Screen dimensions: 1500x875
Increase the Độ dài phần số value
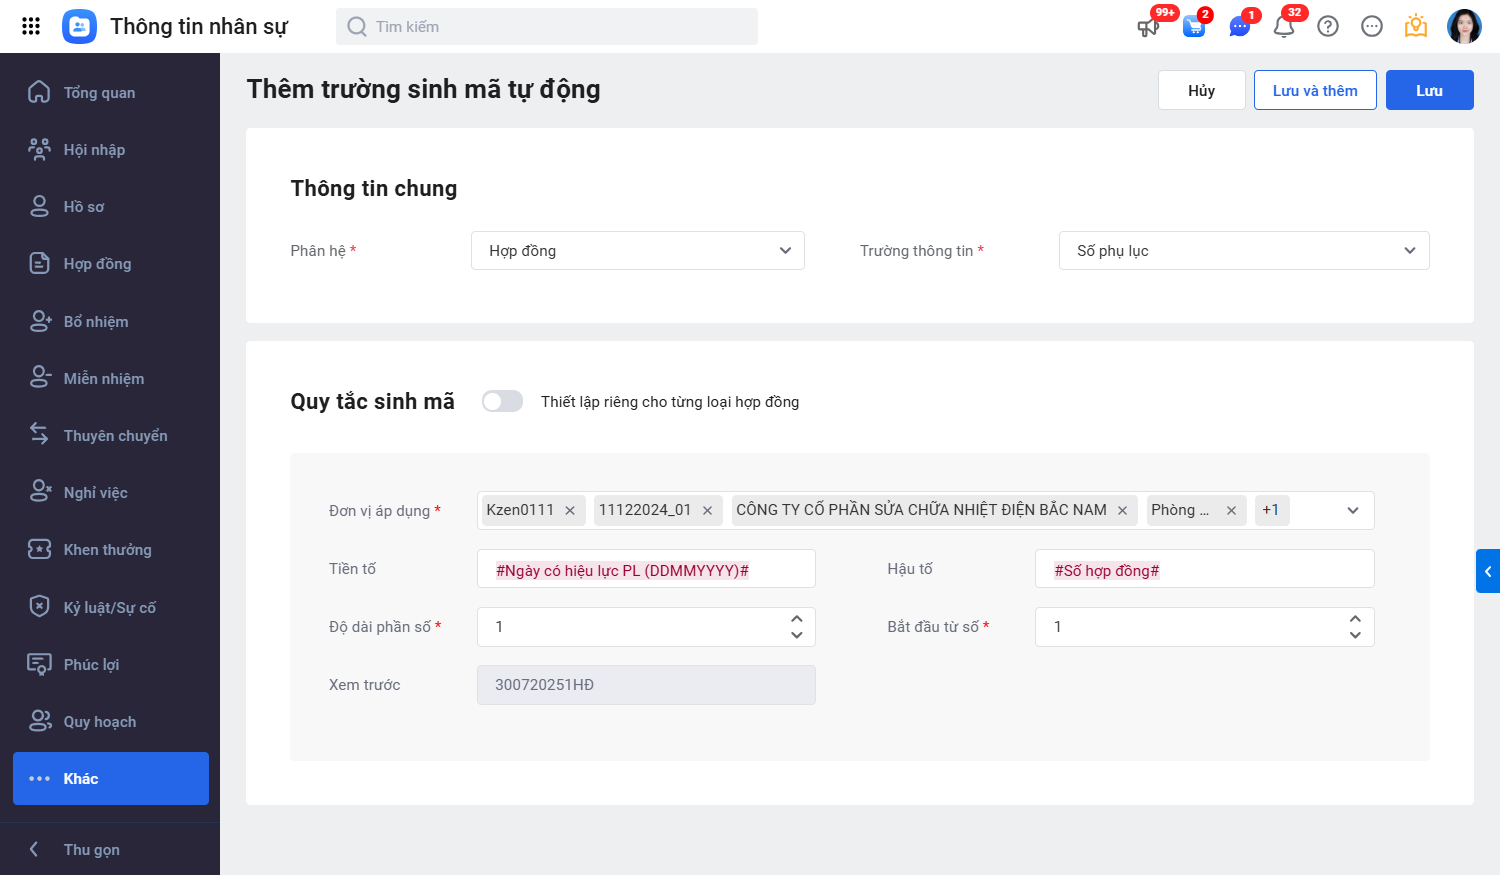pyautogui.click(x=797, y=619)
